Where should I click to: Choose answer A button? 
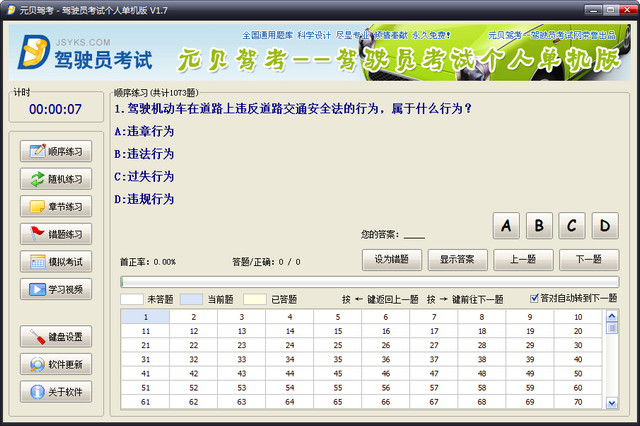(x=507, y=226)
